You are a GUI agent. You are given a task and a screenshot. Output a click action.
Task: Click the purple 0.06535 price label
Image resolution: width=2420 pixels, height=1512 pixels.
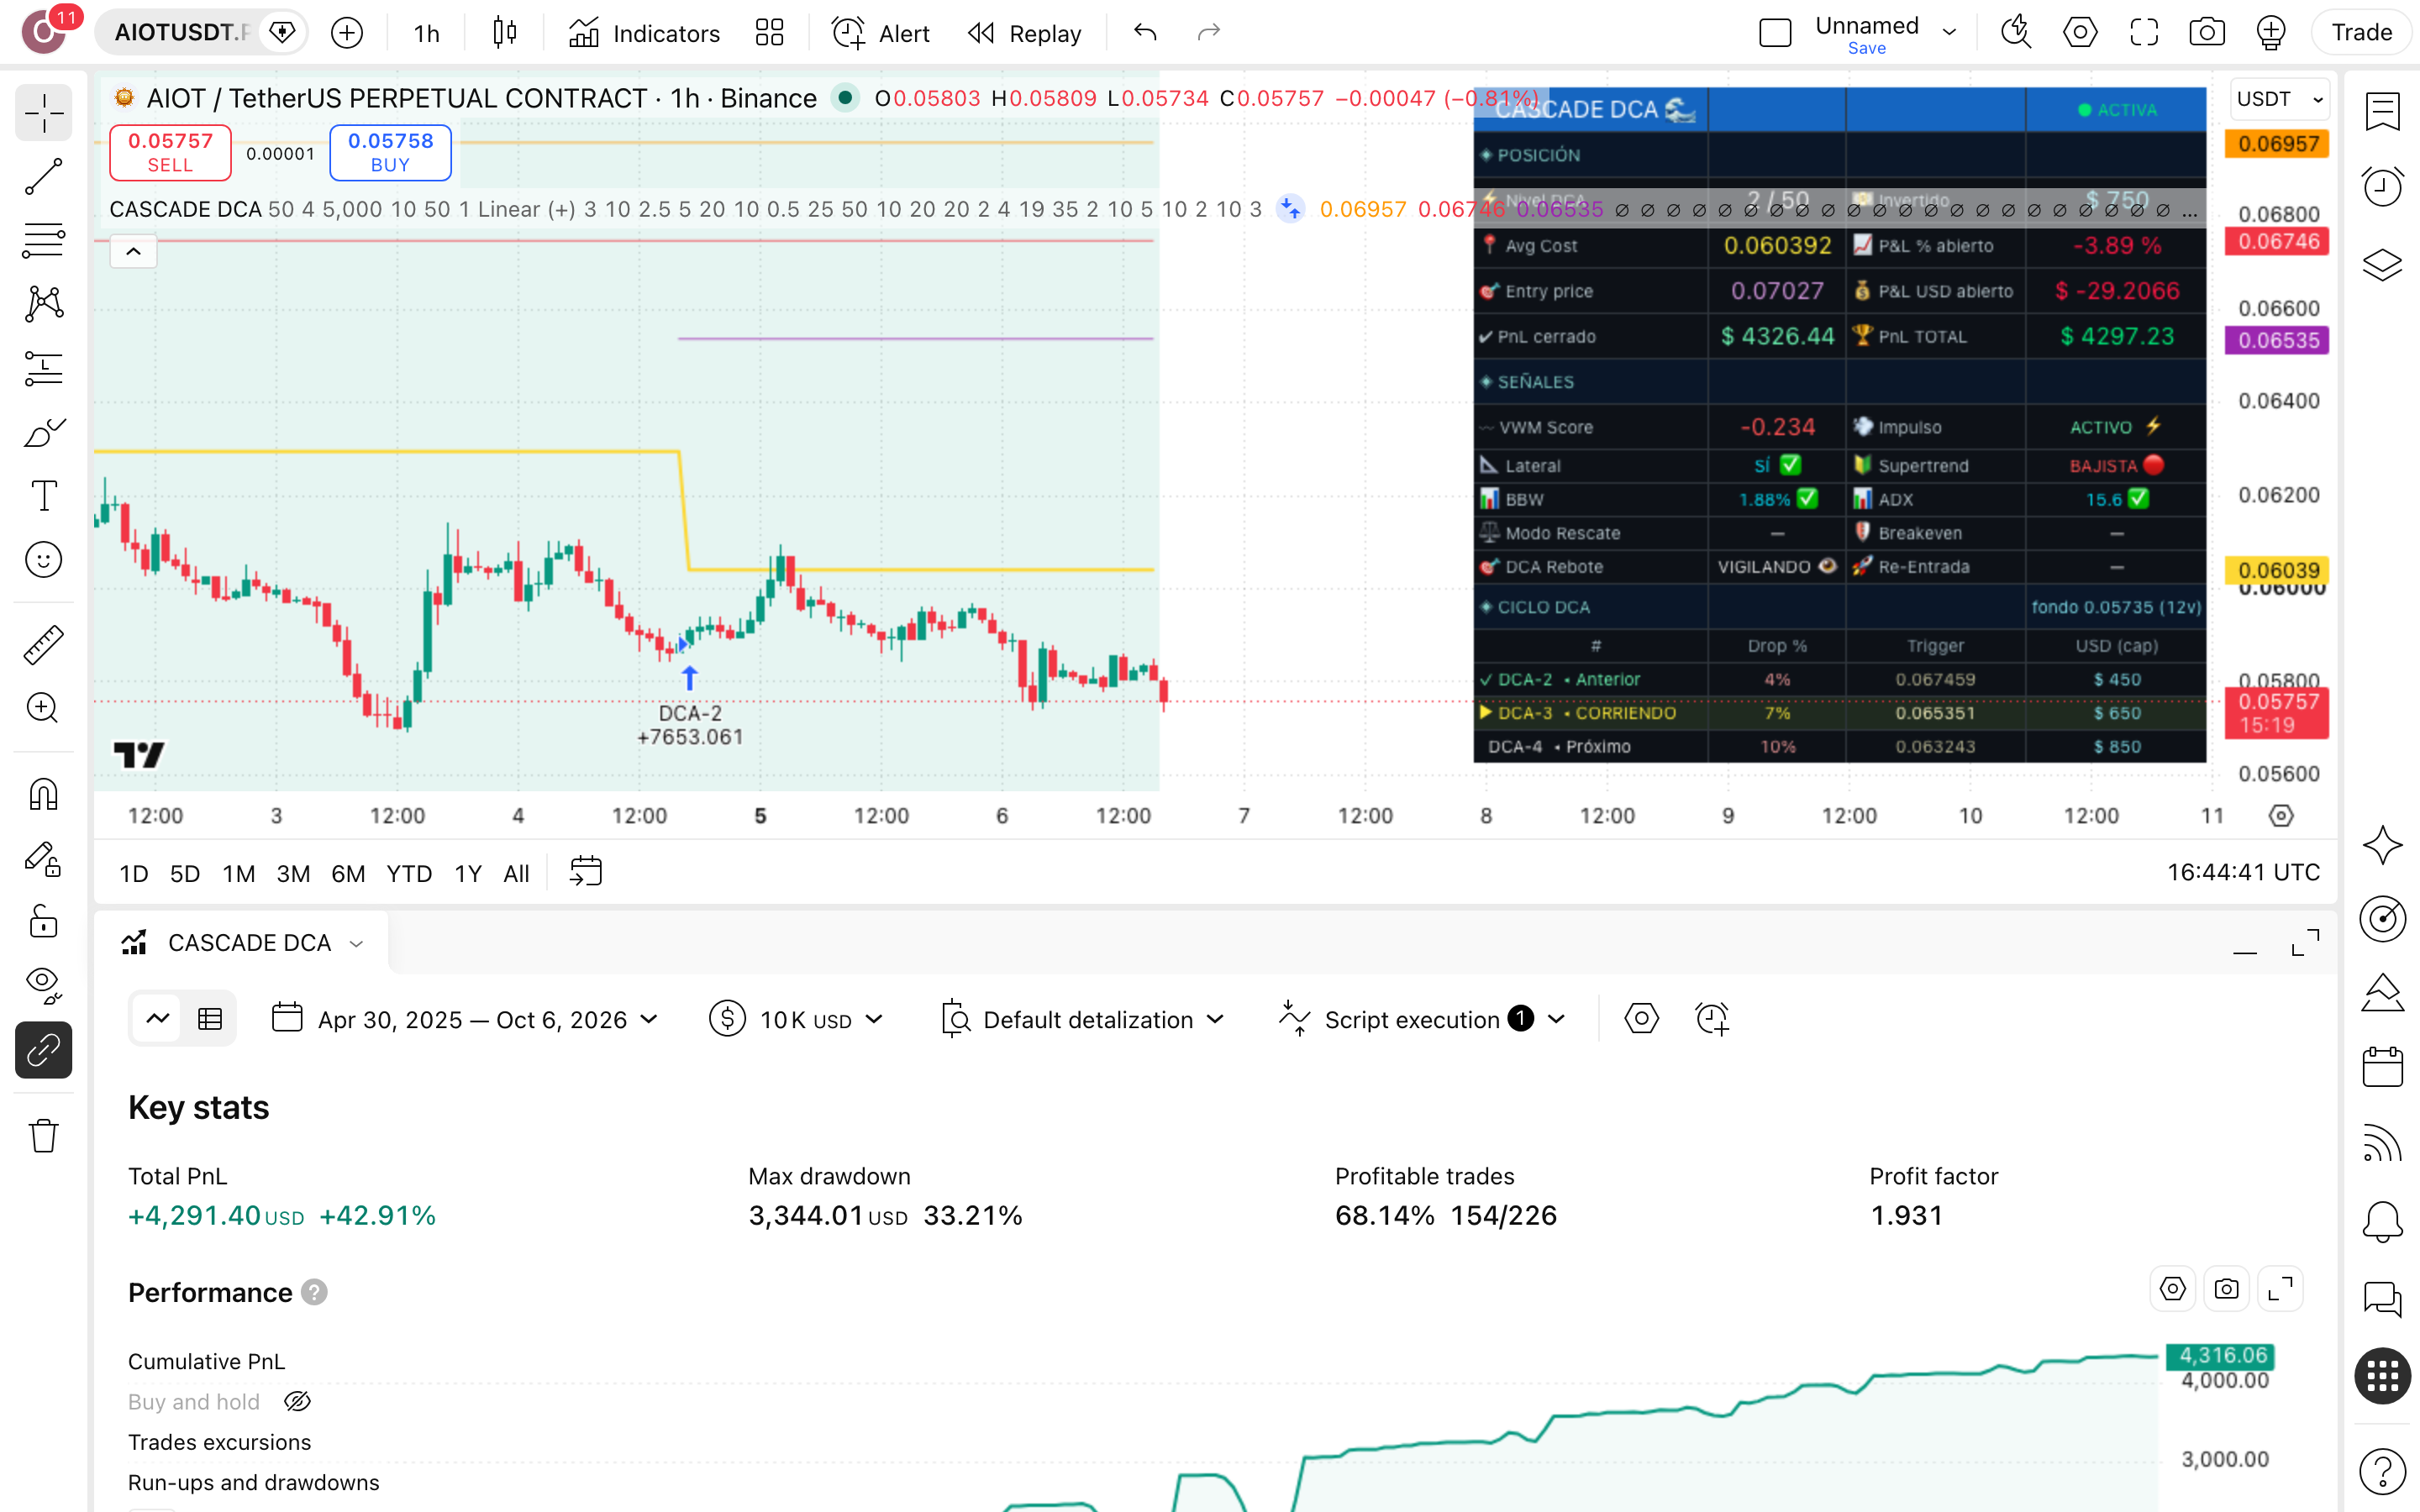[x=2277, y=340]
